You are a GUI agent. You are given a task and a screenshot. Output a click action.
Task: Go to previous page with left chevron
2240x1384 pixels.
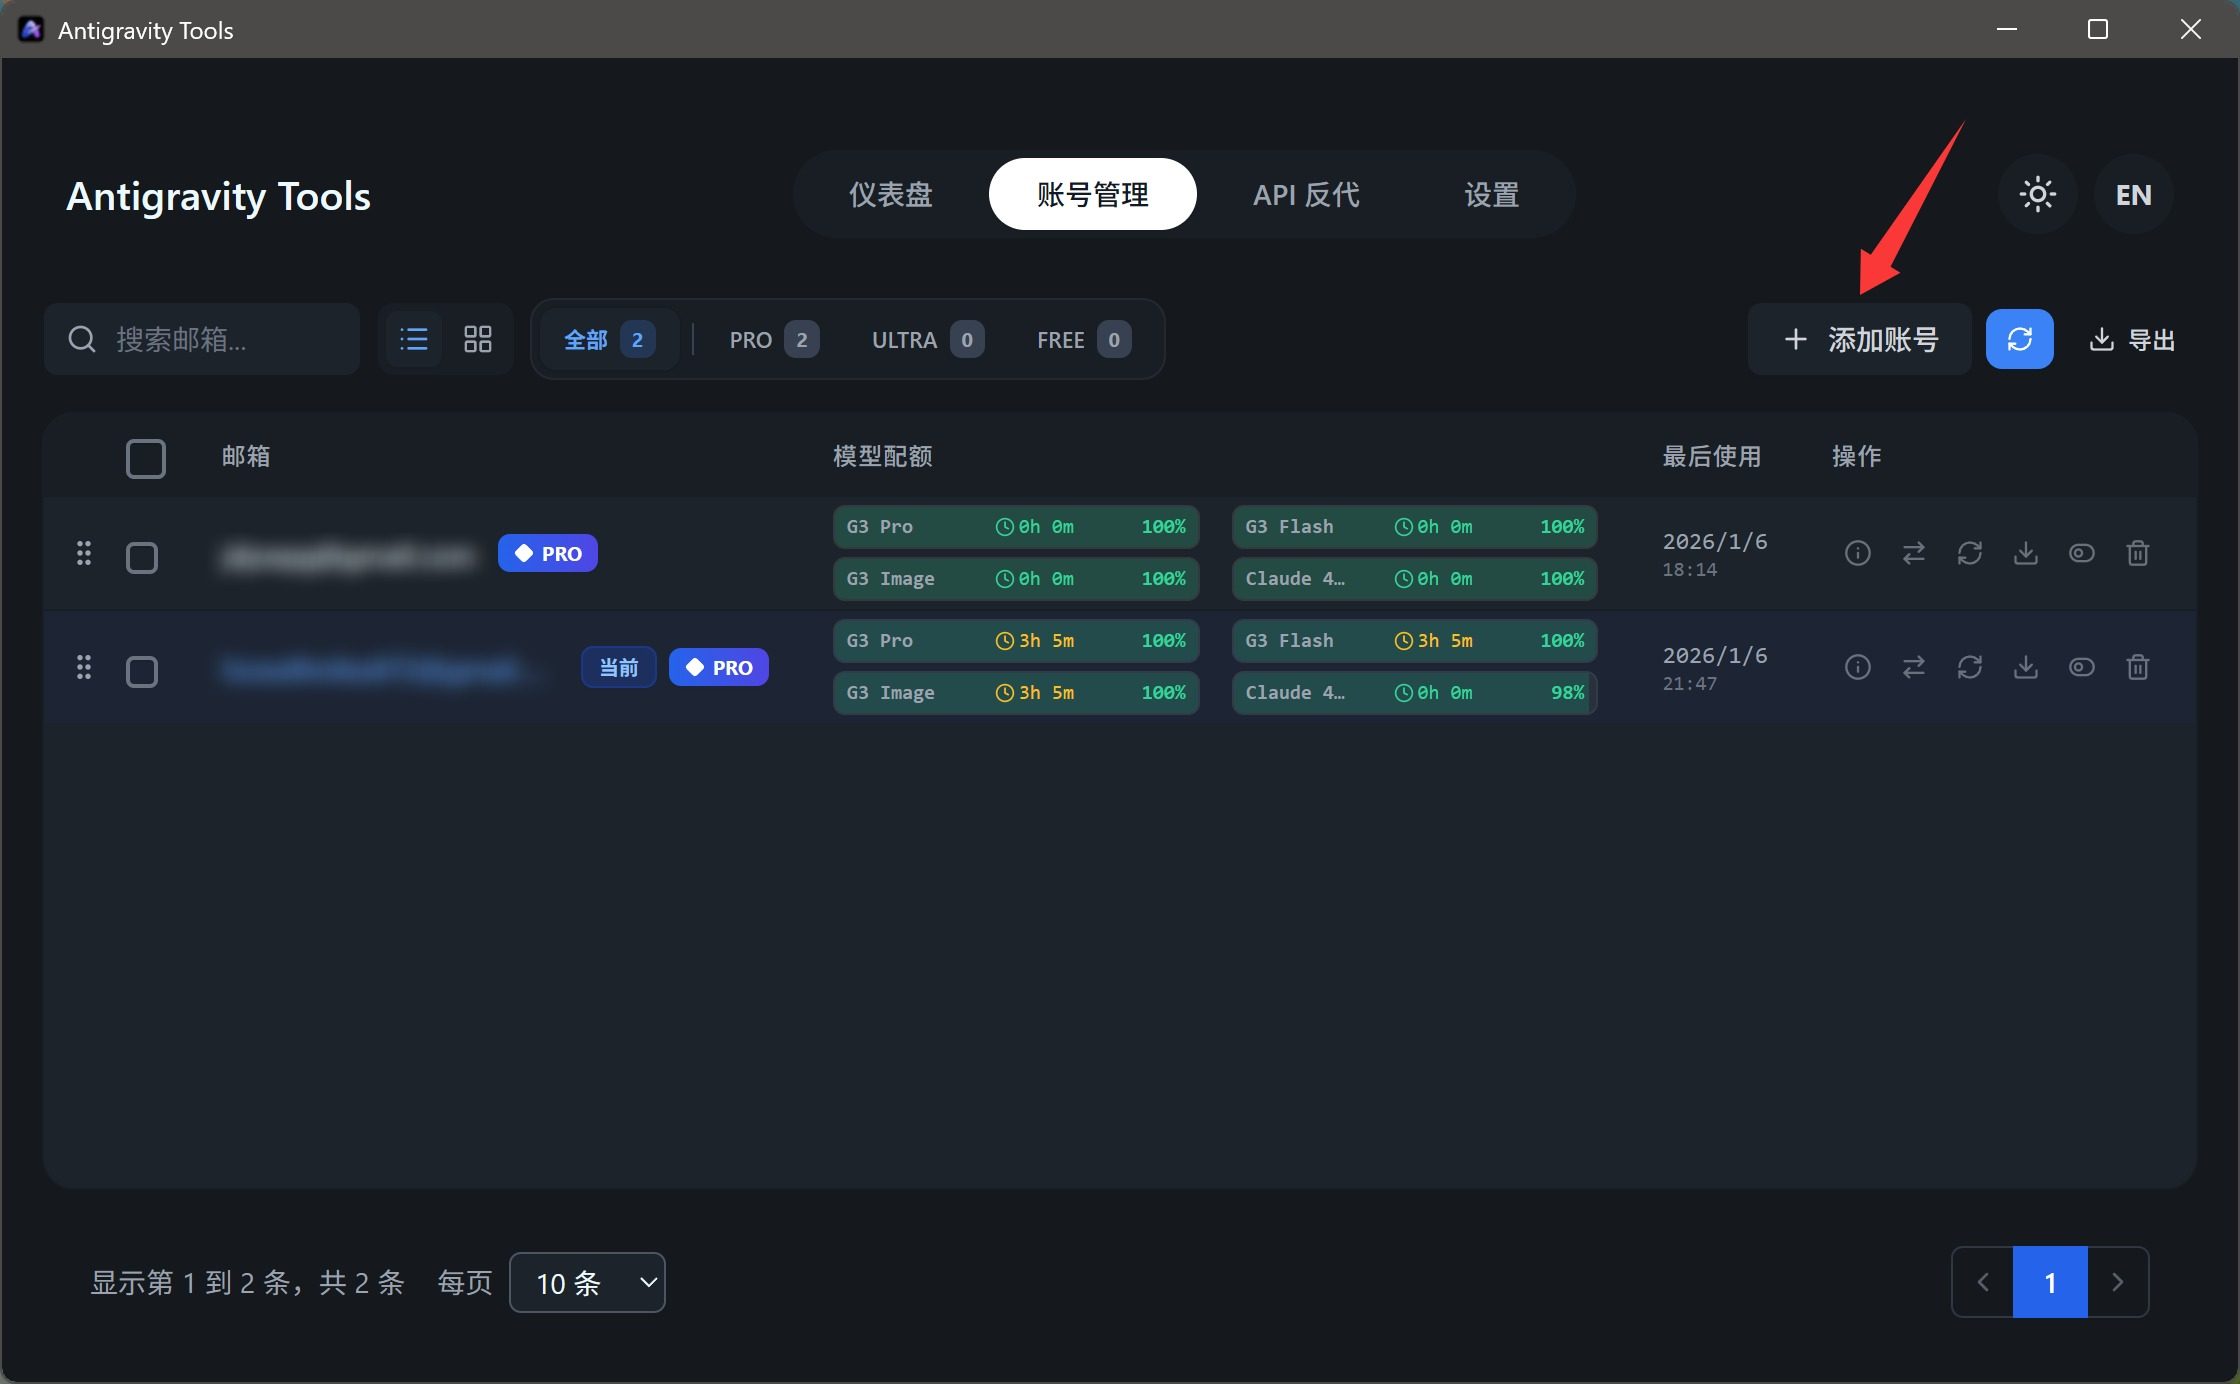(1982, 1282)
